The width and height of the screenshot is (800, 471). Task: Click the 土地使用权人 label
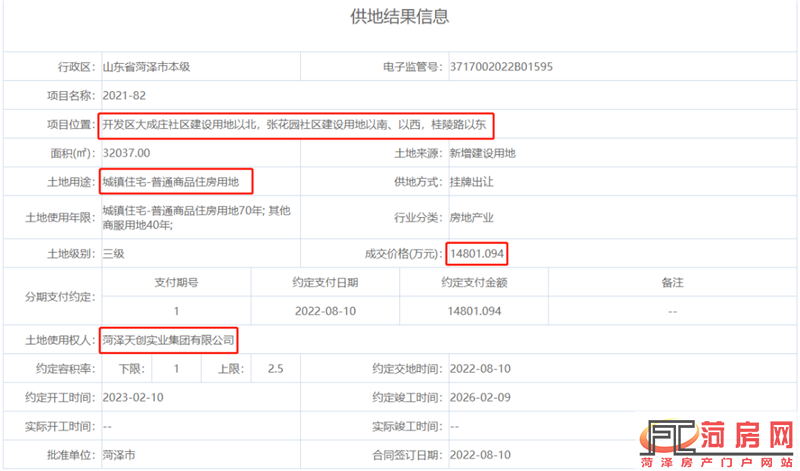point(61,340)
